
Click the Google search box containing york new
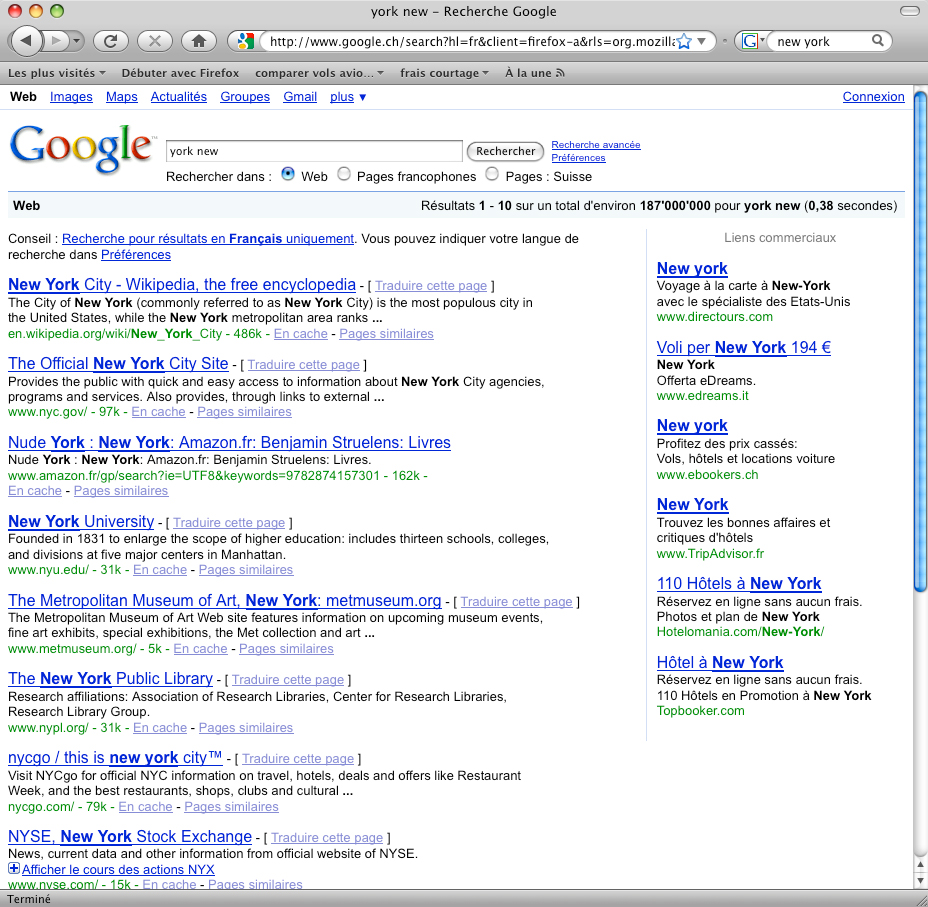(314, 151)
